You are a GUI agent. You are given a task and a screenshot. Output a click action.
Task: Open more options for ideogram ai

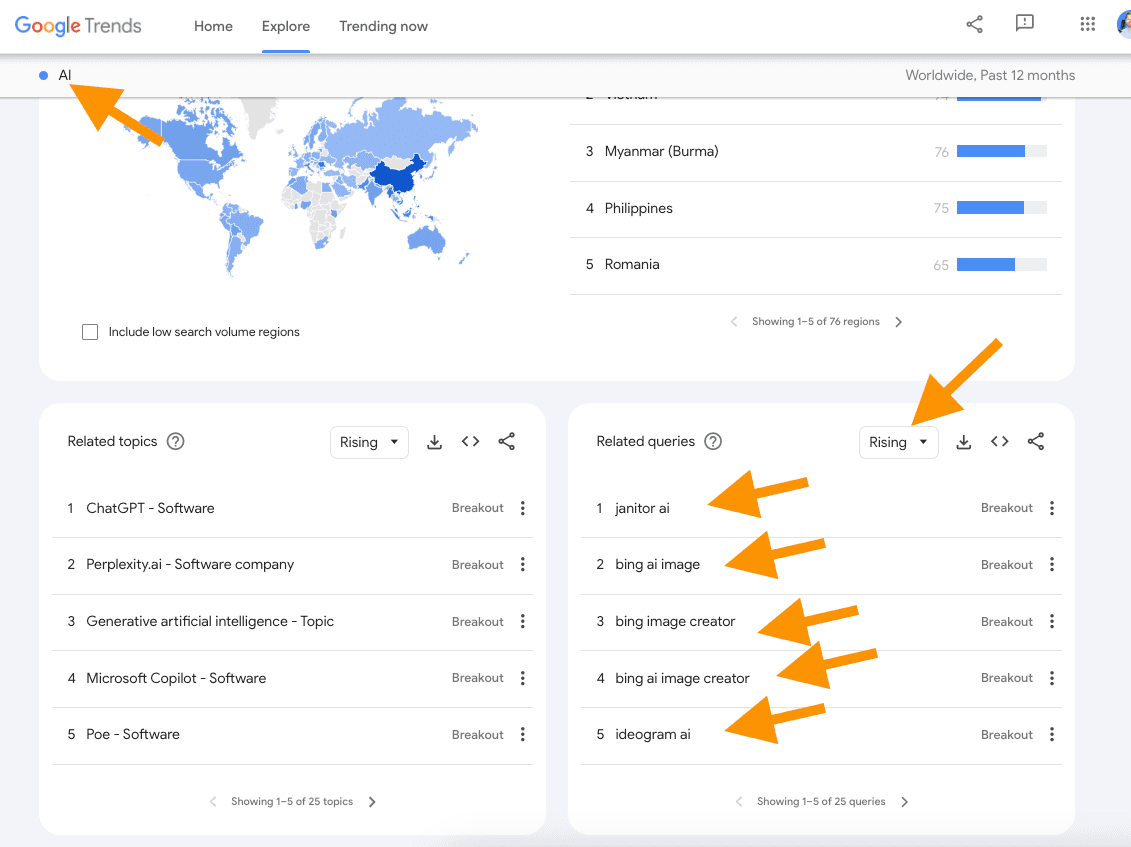1052,734
